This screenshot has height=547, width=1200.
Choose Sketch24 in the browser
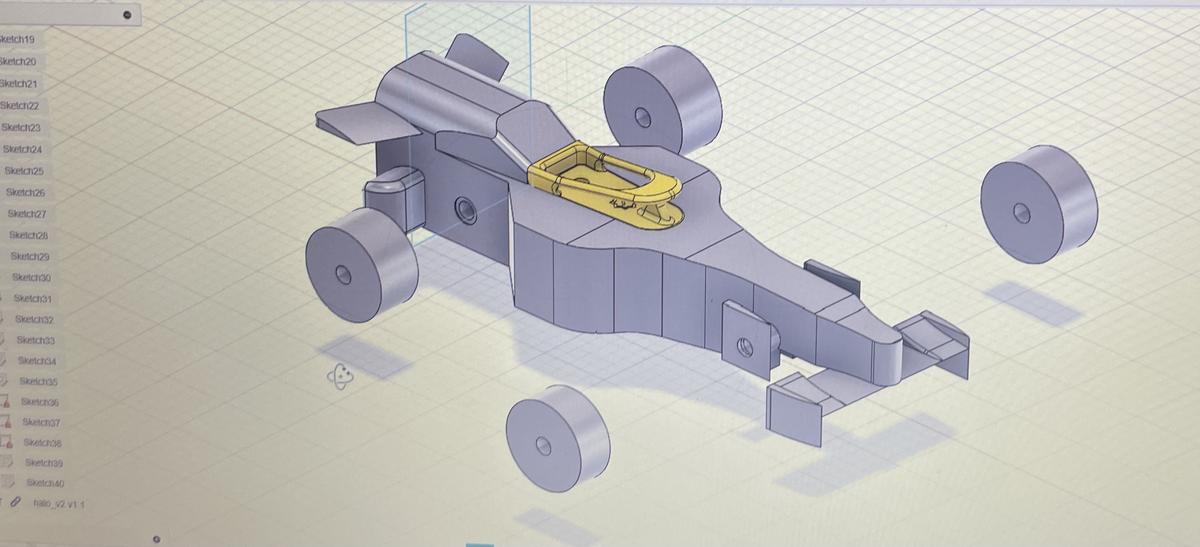point(23,149)
